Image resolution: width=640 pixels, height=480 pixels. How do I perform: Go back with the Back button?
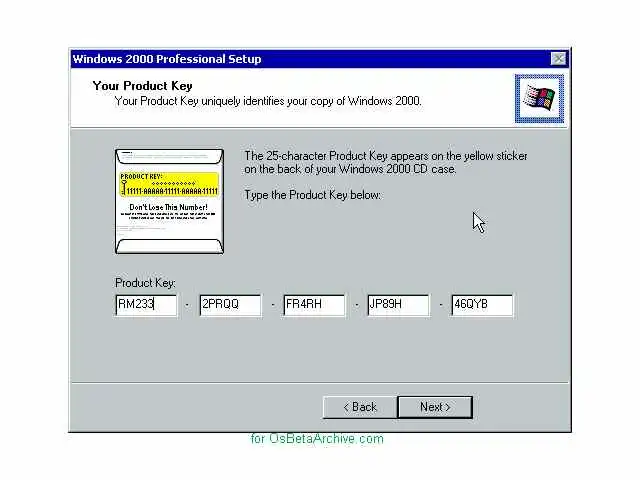(360, 407)
